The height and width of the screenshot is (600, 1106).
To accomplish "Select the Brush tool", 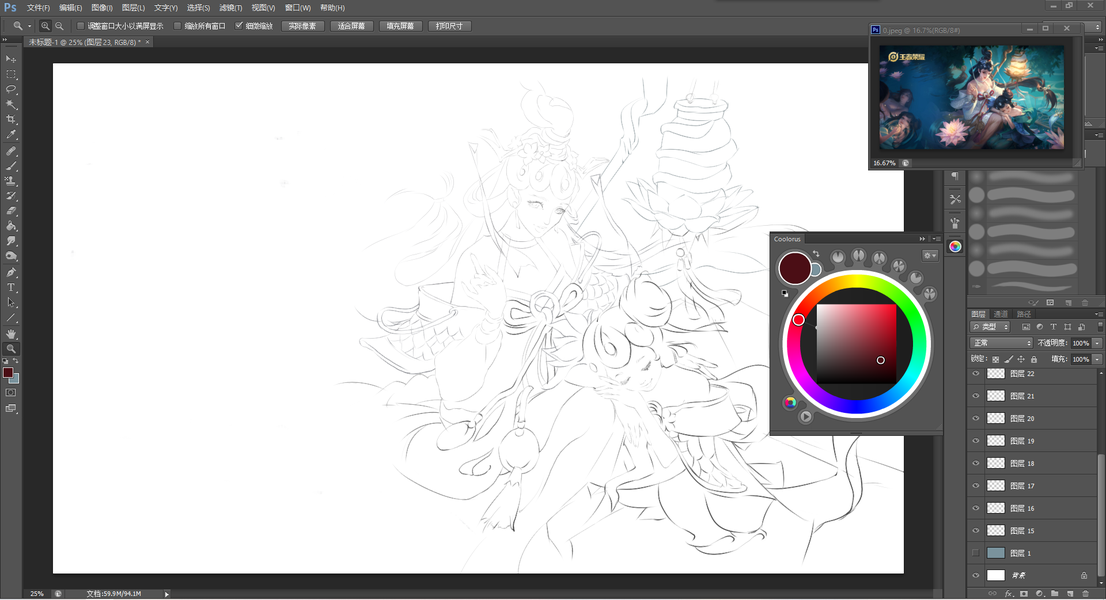I will (x=11, y=166).
